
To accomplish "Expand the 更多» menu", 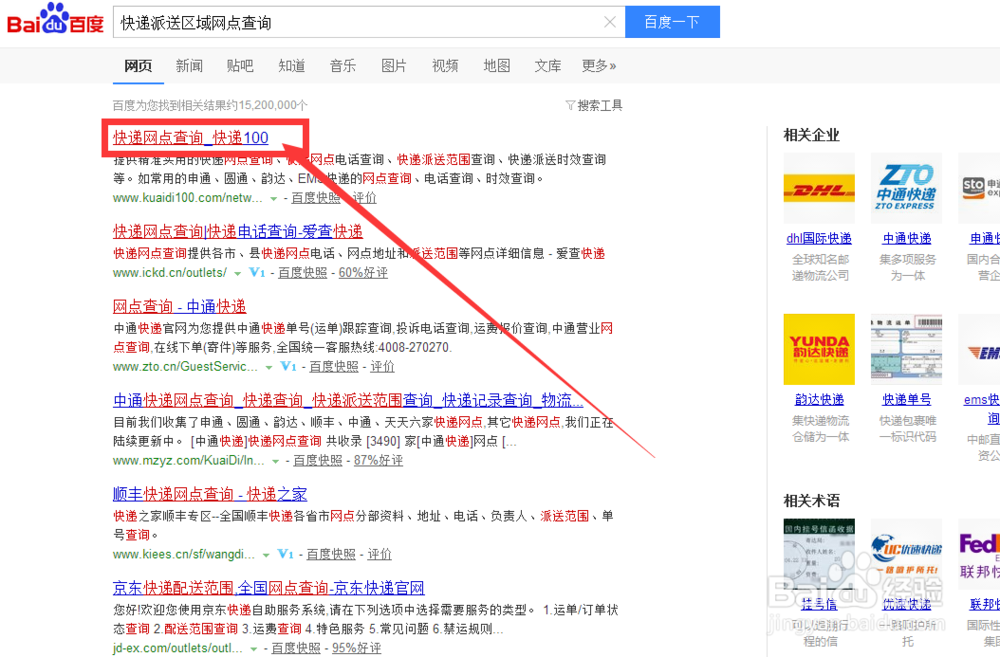I will (599, 66).
